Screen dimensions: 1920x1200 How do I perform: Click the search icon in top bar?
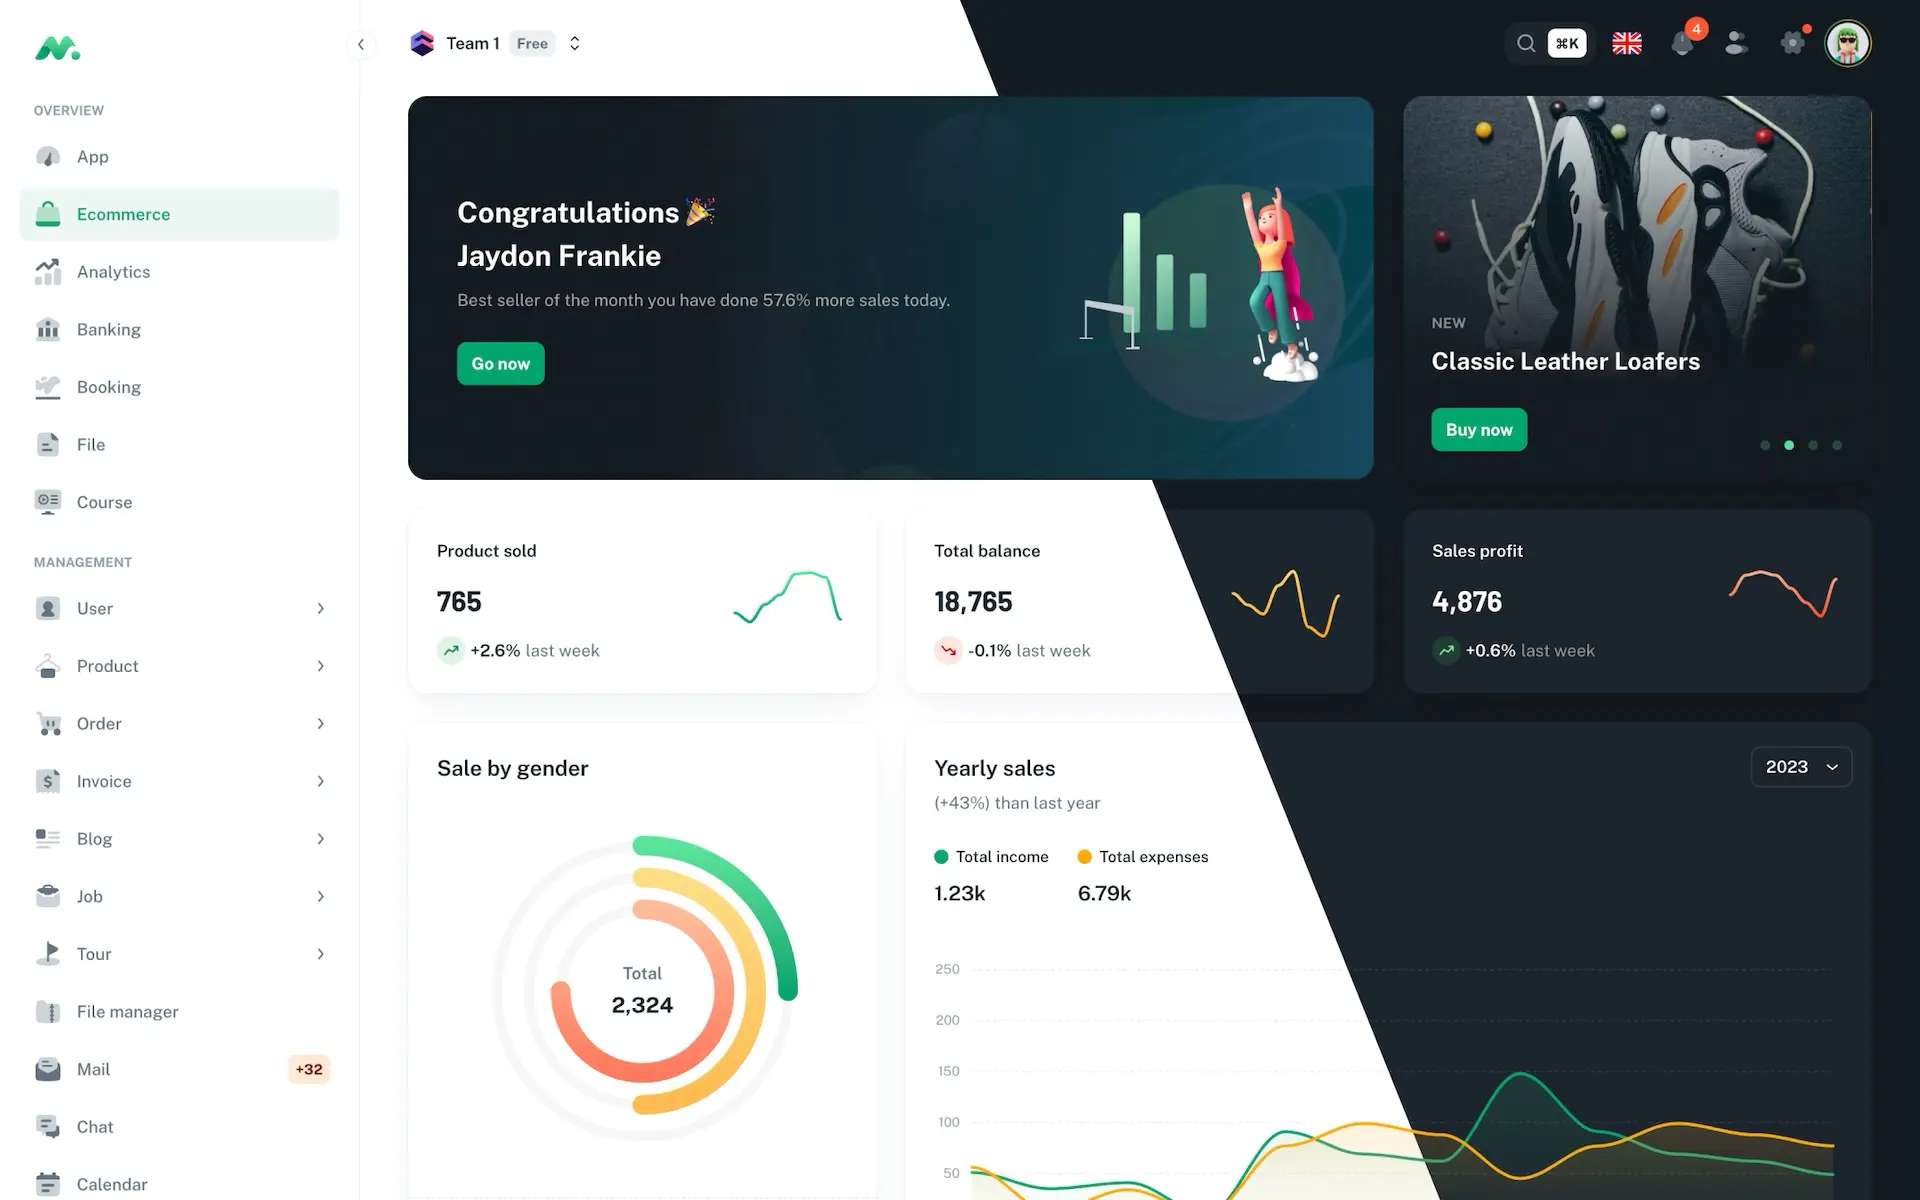(x=1526, y=43)
